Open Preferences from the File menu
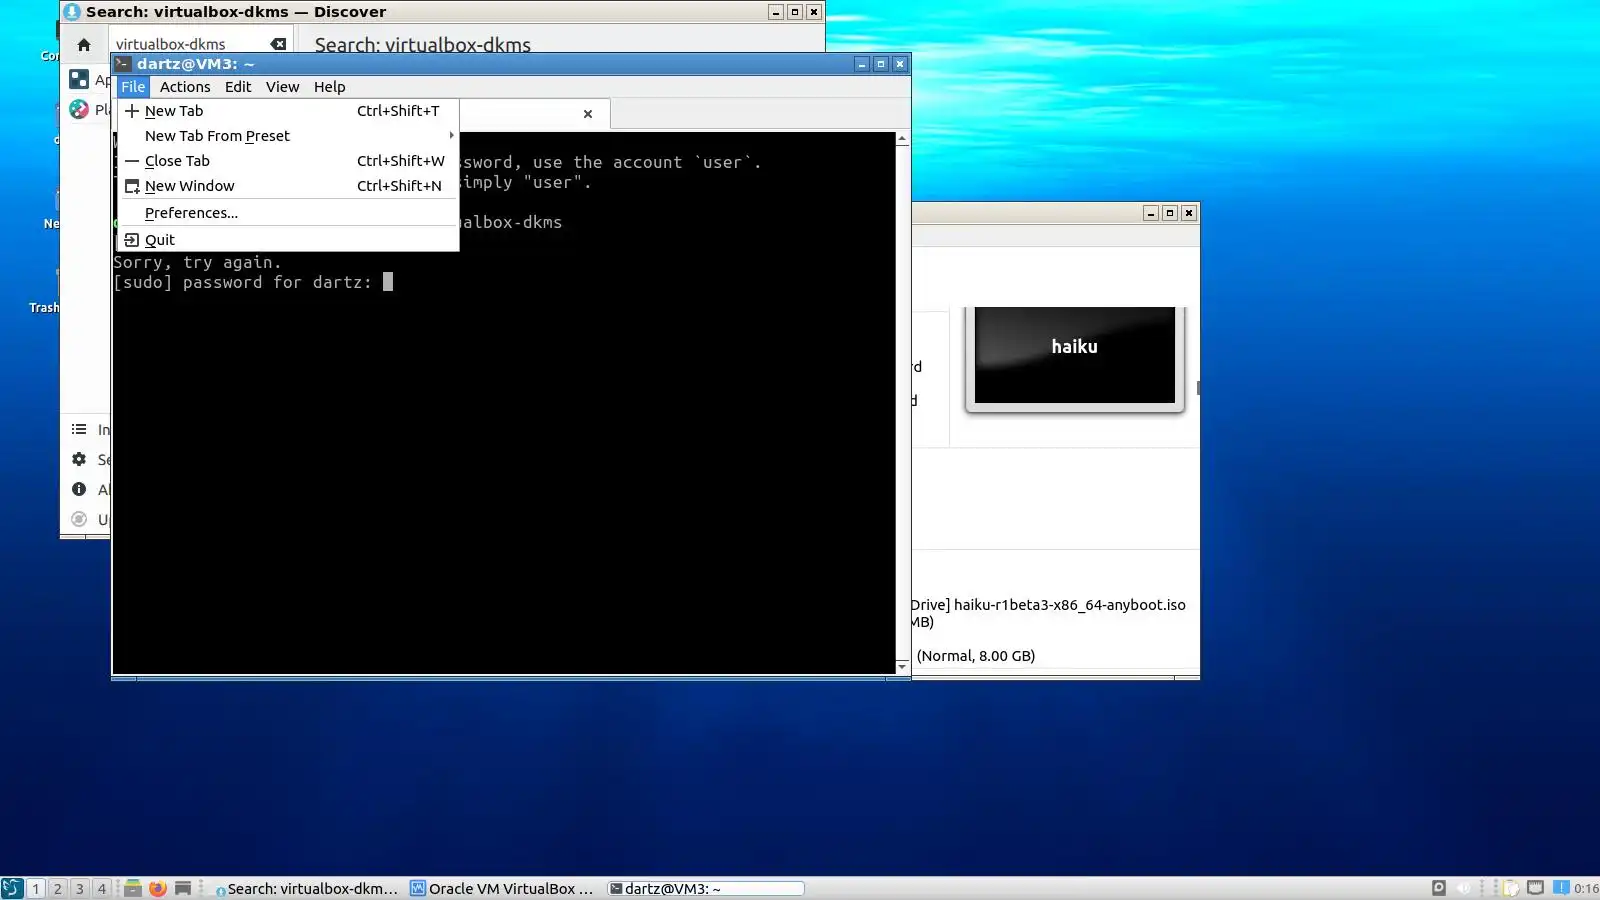This screenshot has height=900, width=1600. pyautogui.click(x=288, y=213)
